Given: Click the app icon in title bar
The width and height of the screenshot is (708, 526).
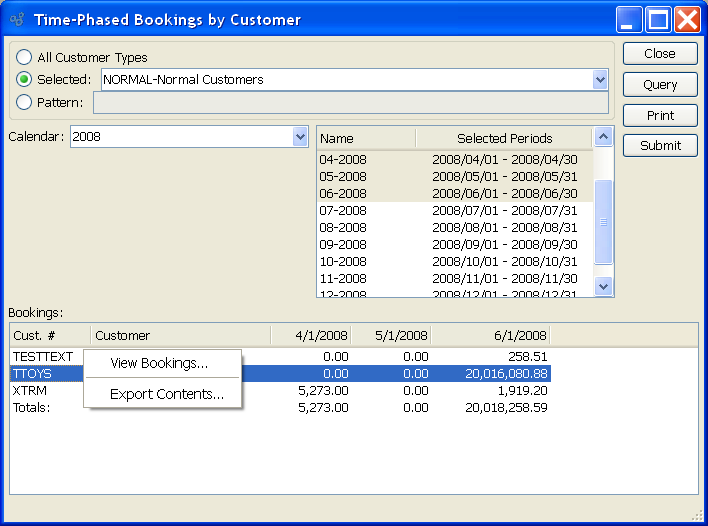Looking at the screenshot, I should [x=16, y=20].
